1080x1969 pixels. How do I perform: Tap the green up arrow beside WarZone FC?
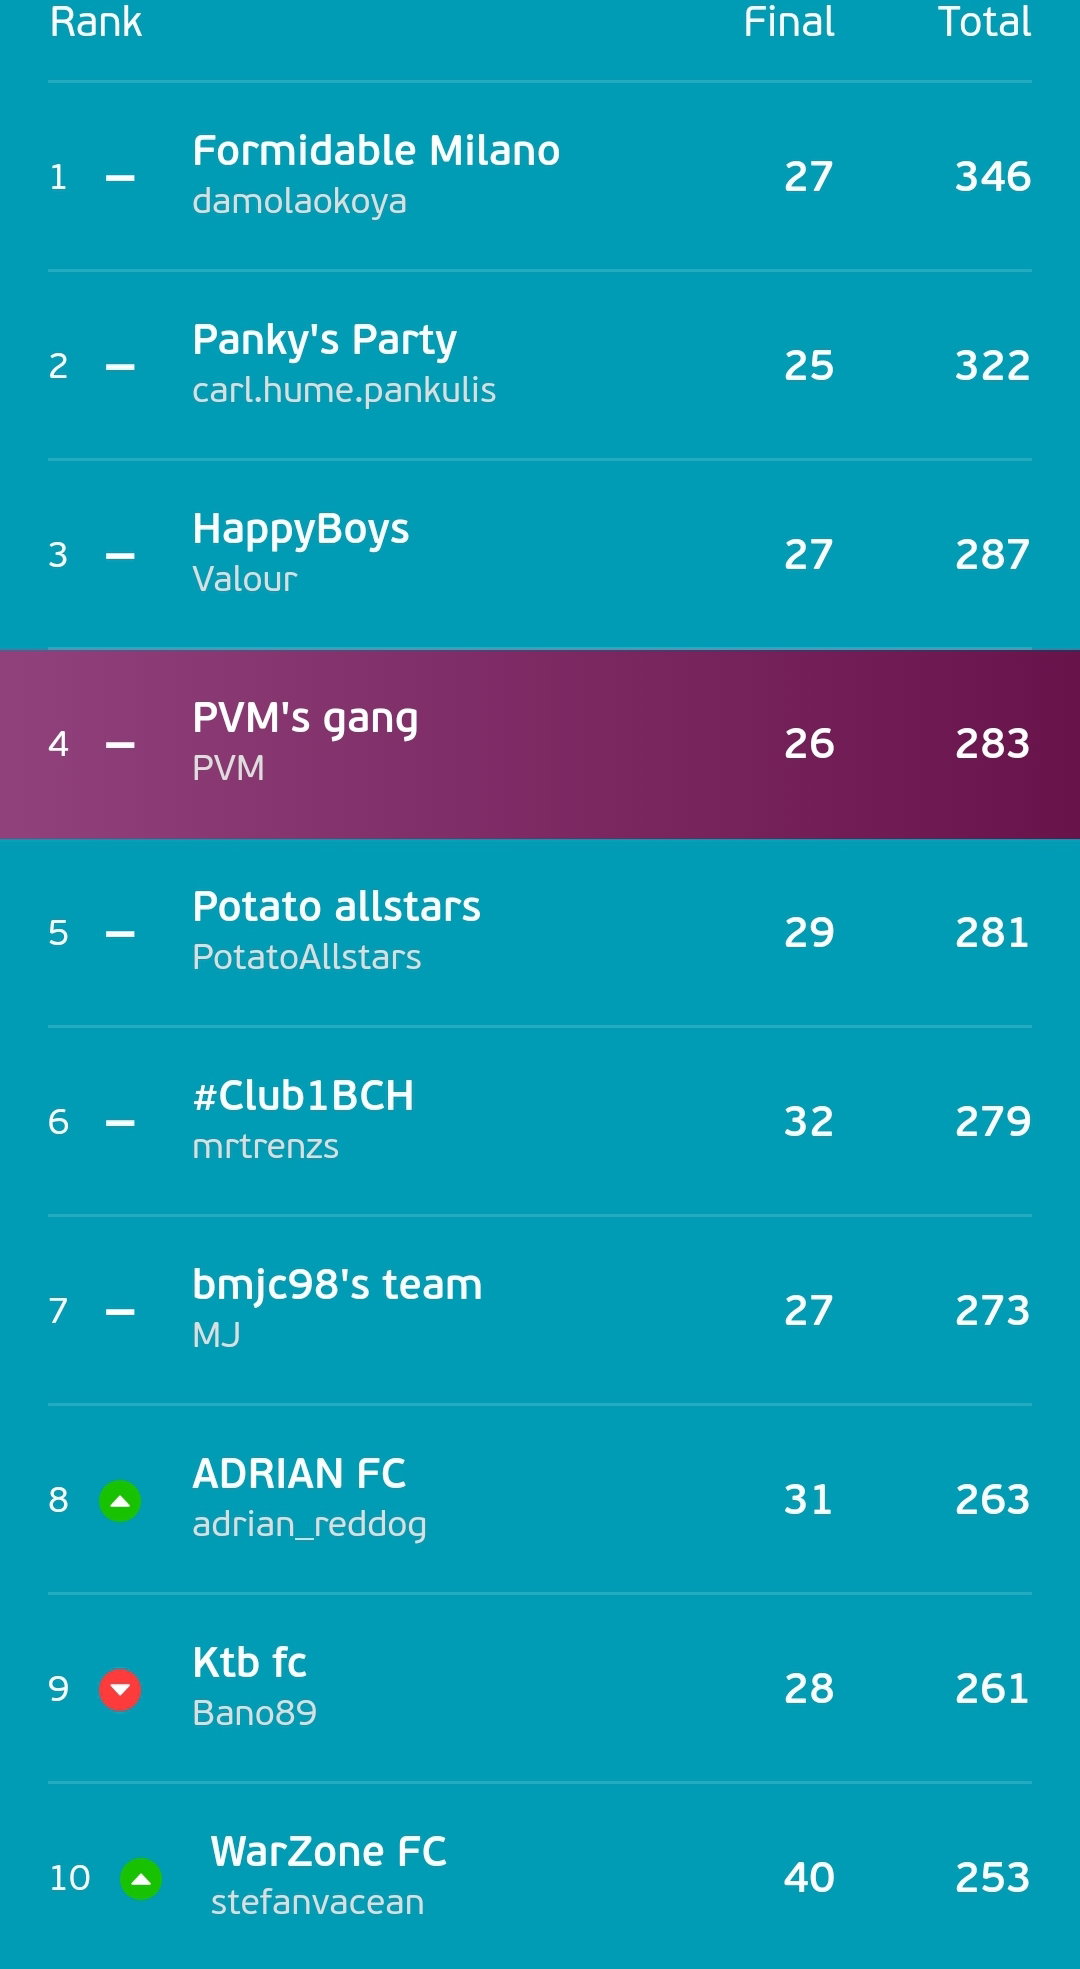141,1878
